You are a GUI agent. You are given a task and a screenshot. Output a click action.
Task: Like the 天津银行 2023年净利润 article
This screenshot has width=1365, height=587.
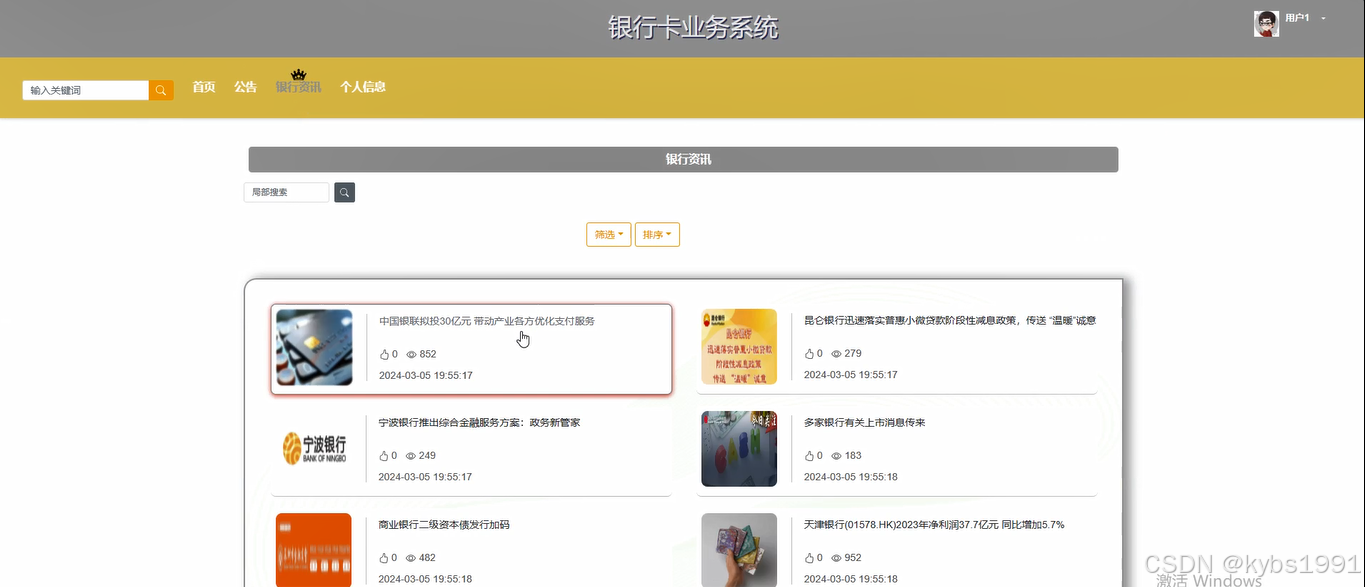coord(810,557)
